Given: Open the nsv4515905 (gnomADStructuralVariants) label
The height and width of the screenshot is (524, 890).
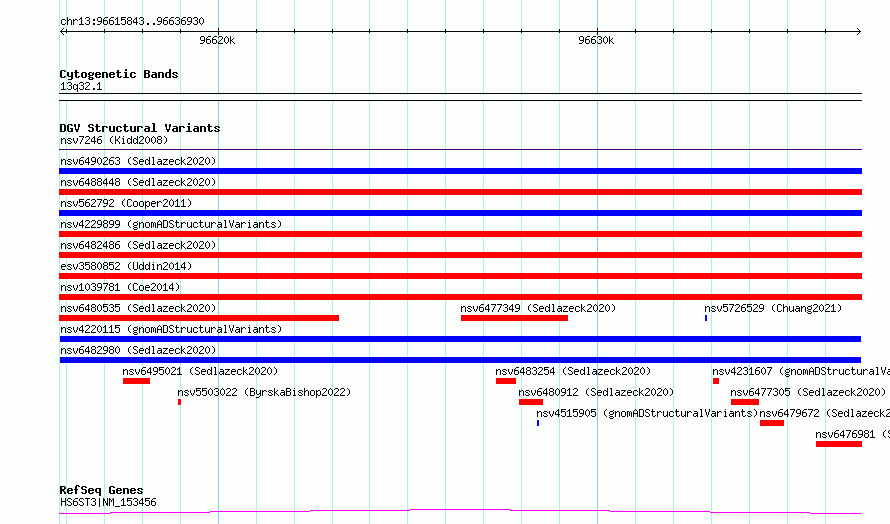Looking at the screenshot, I should 647,413.
